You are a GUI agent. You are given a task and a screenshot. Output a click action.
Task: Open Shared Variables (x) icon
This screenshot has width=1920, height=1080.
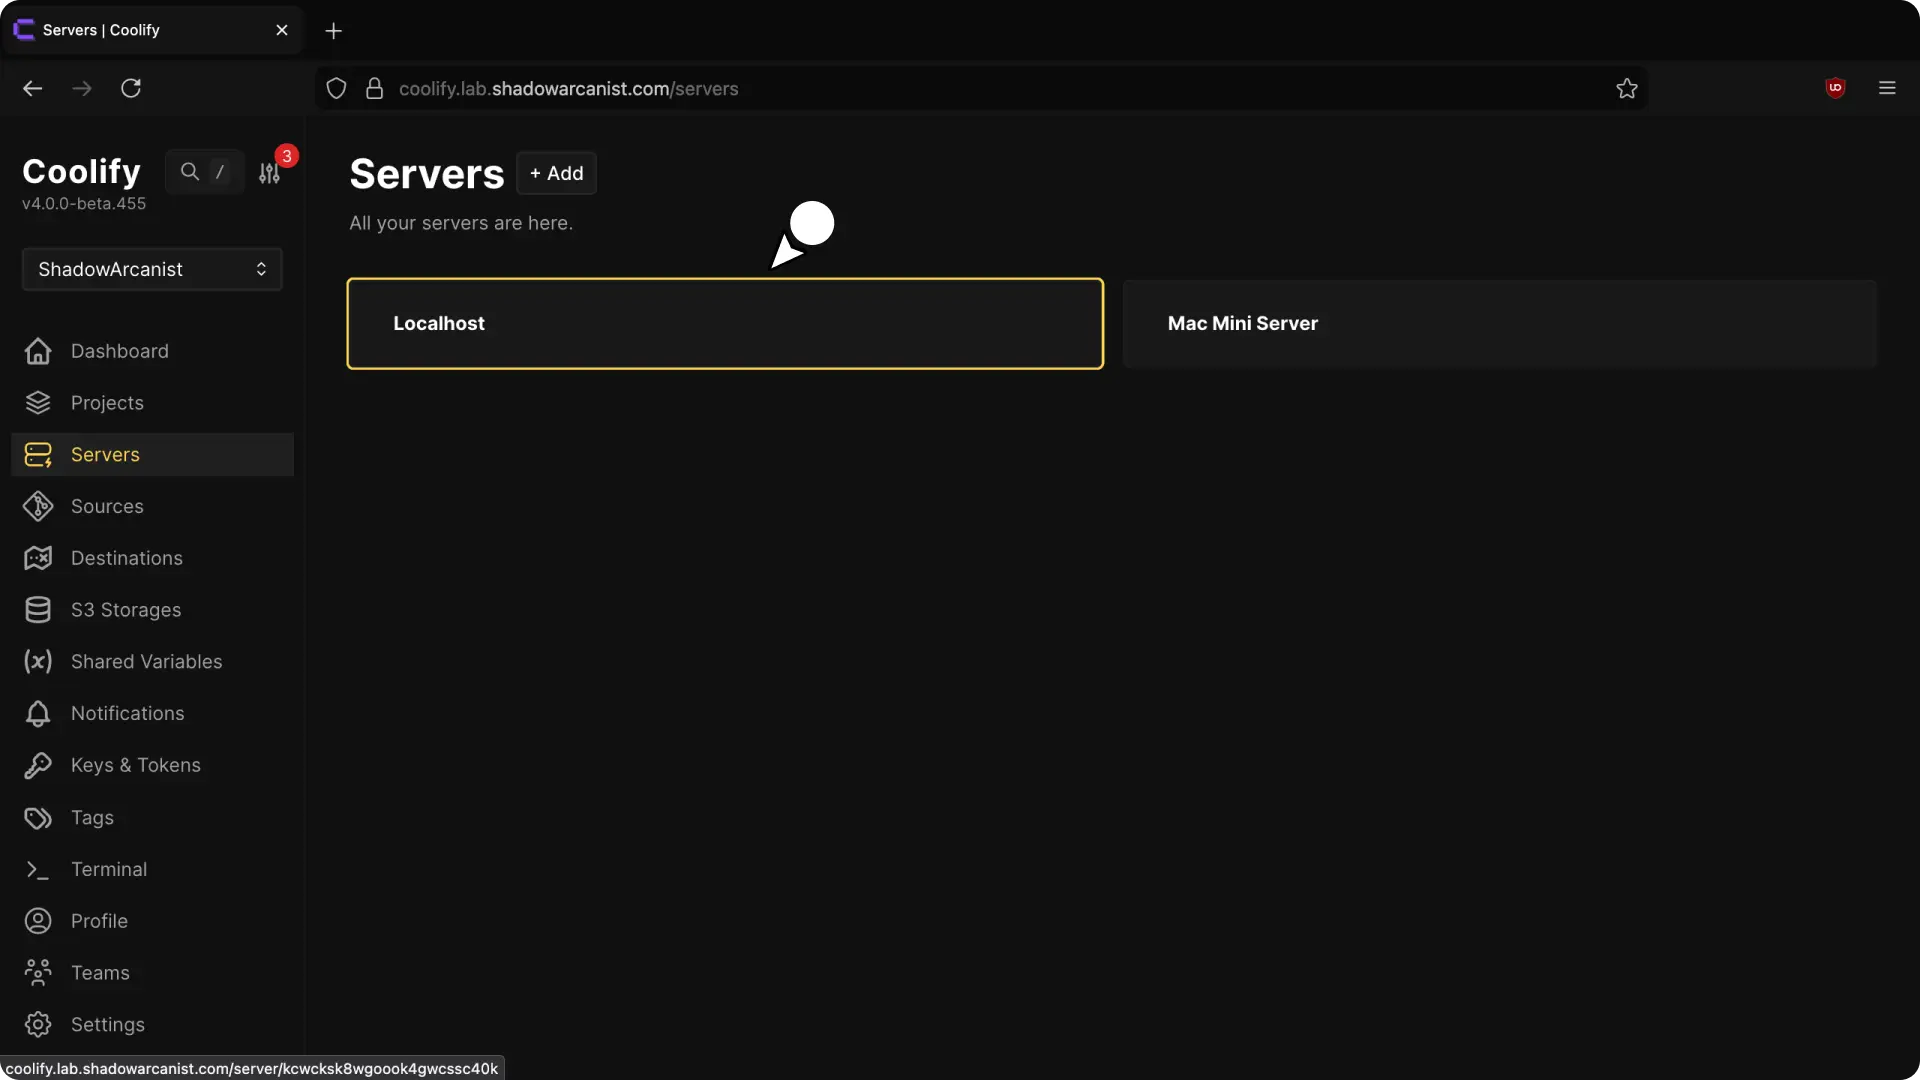click(37, 662)
